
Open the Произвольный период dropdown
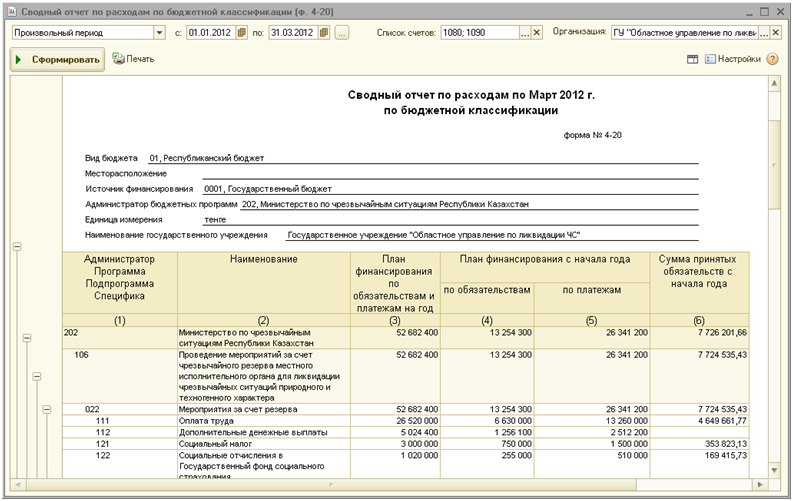tap(159, 33)
